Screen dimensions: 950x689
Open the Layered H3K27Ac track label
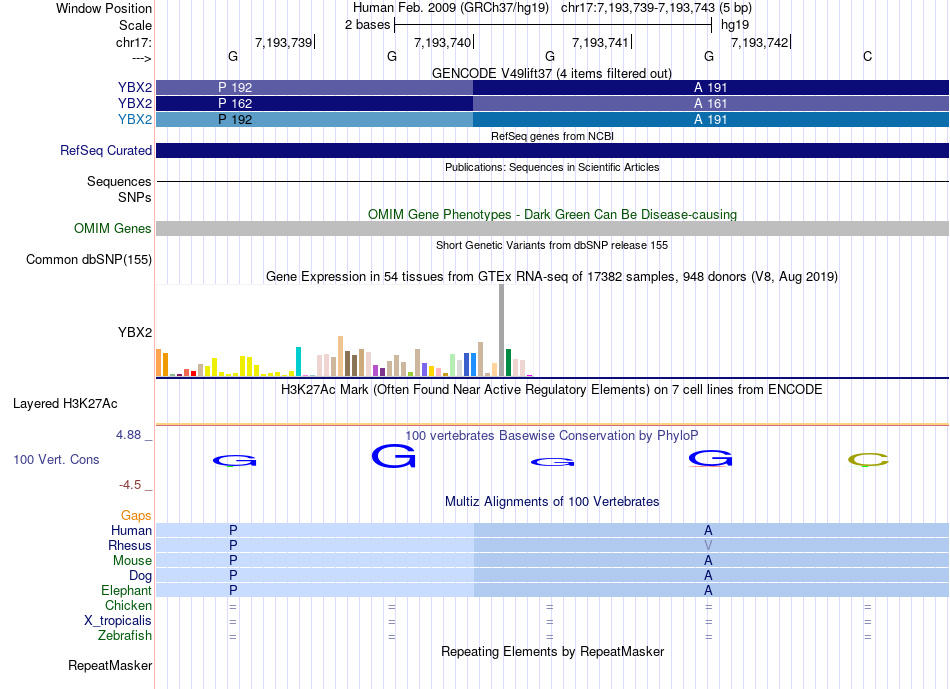click(x=65, y=404)
